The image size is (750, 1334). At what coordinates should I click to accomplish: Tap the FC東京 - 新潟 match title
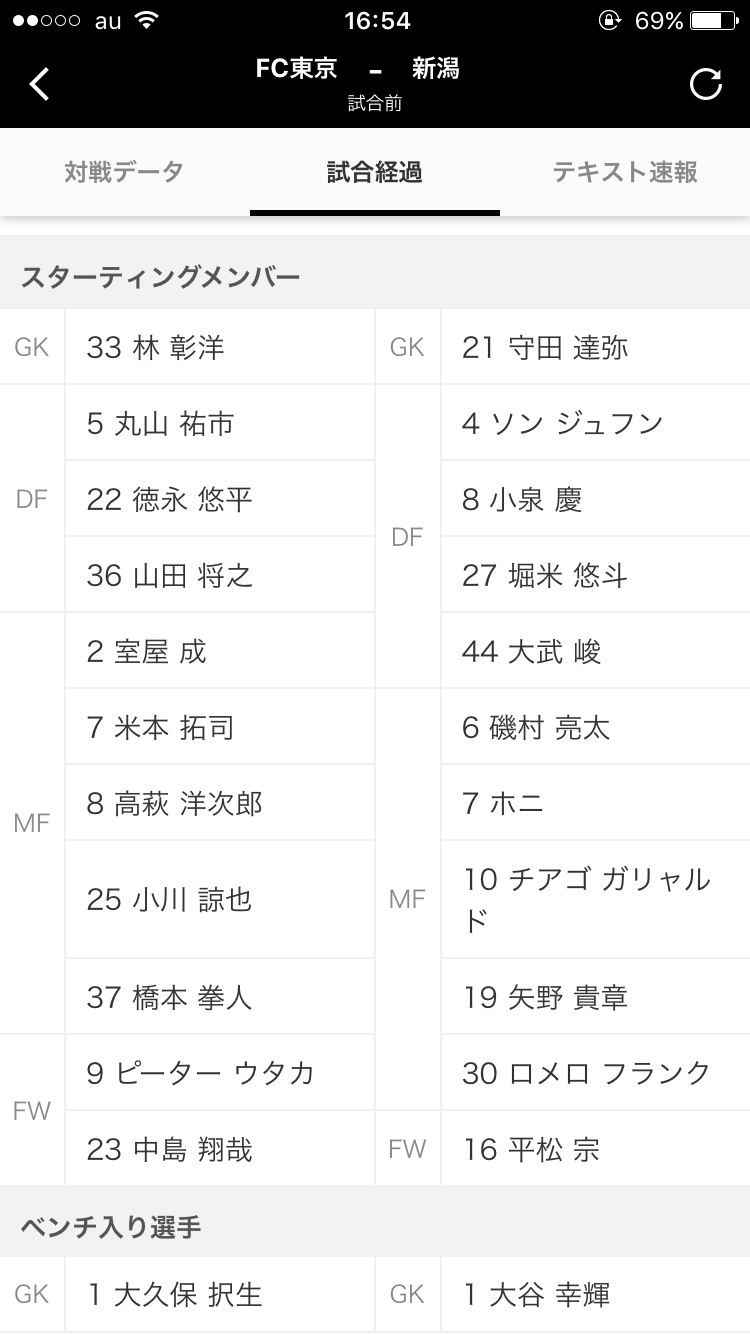[x=357, y=69]
